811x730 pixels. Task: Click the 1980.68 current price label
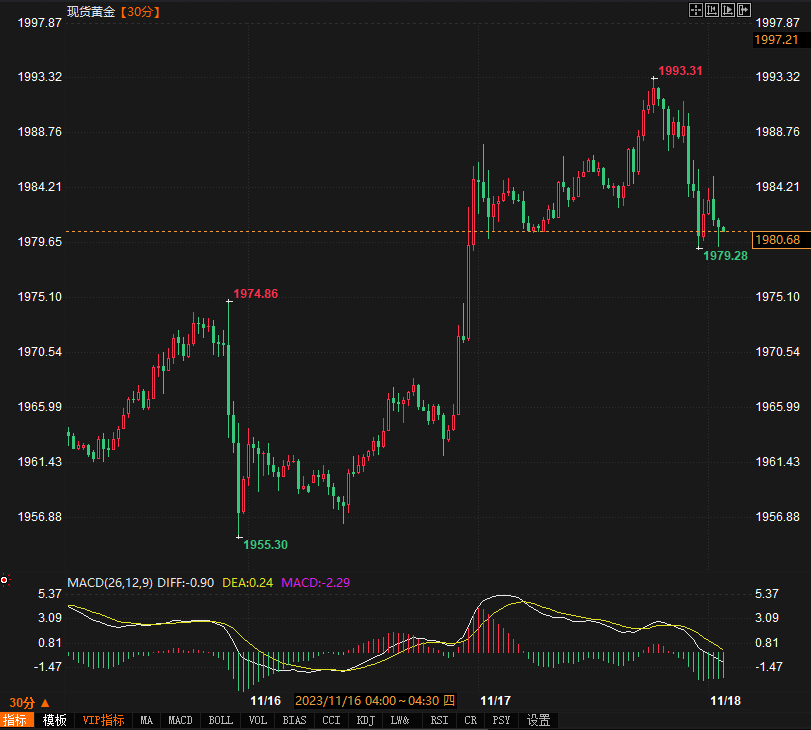pos(778,240)
